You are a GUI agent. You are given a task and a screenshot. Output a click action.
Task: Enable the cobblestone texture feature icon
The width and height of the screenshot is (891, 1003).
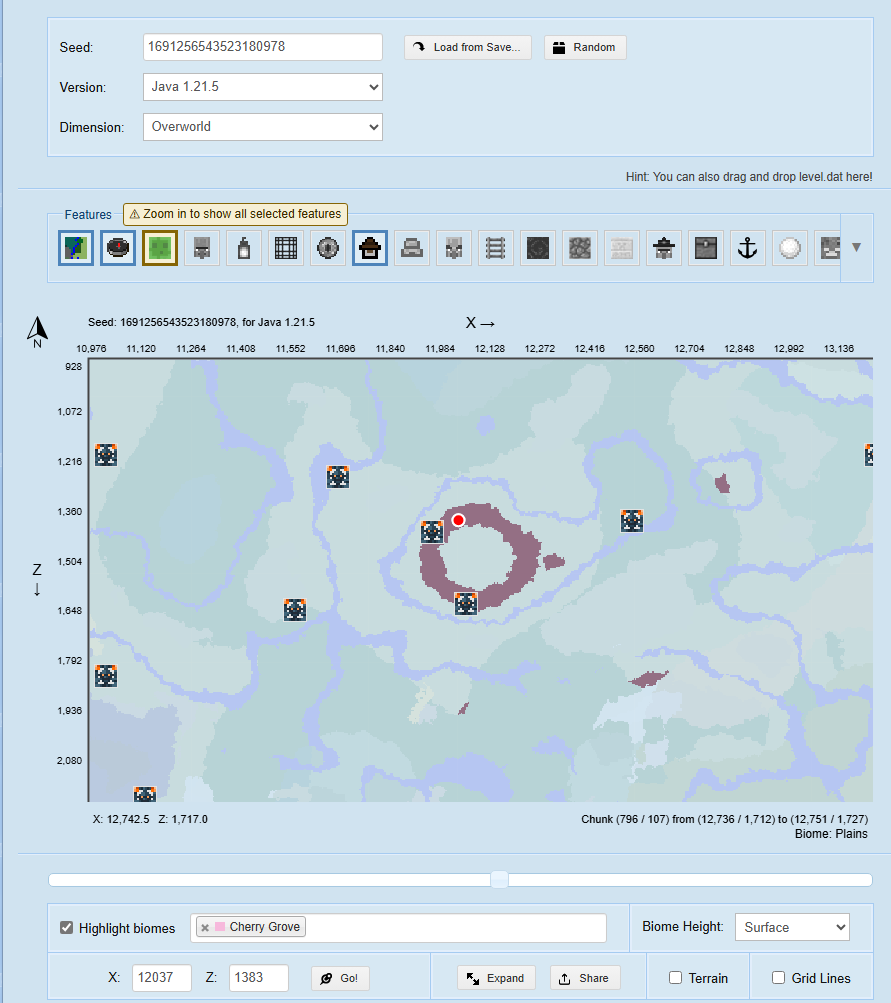[580, 248]
